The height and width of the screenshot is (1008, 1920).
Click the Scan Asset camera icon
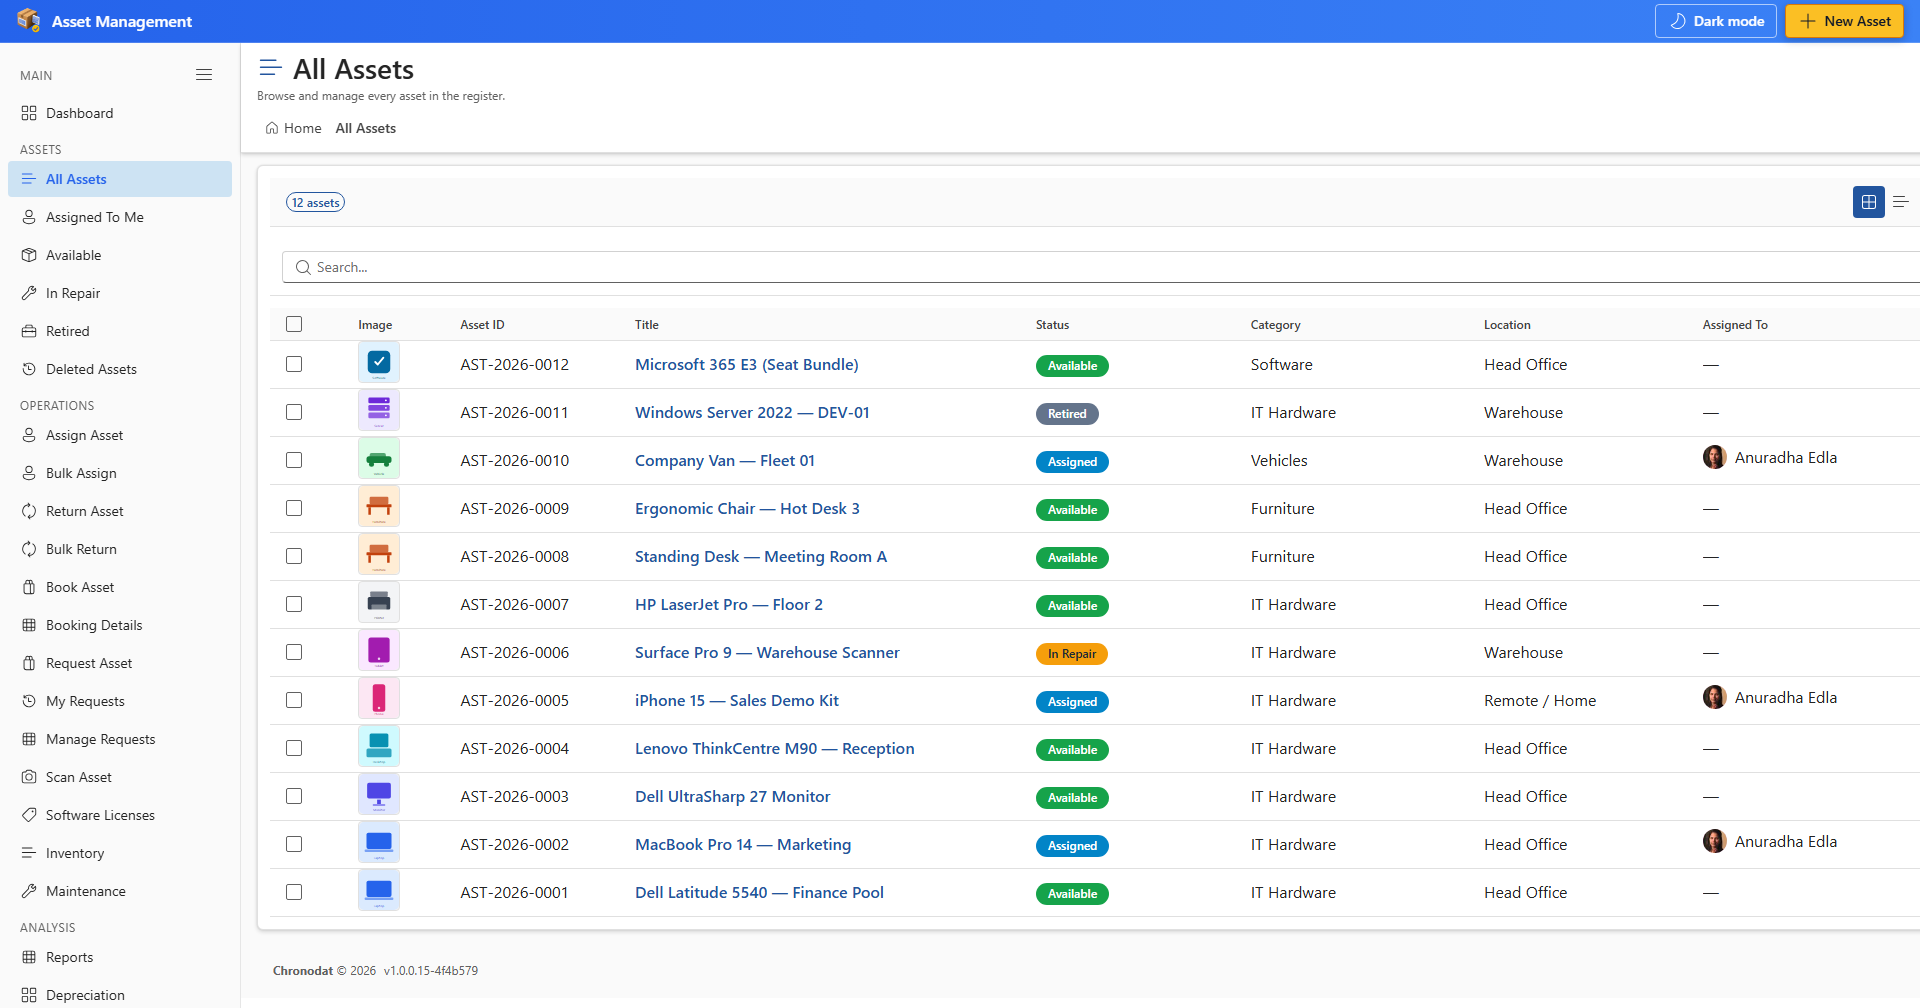tap(29, 777)
